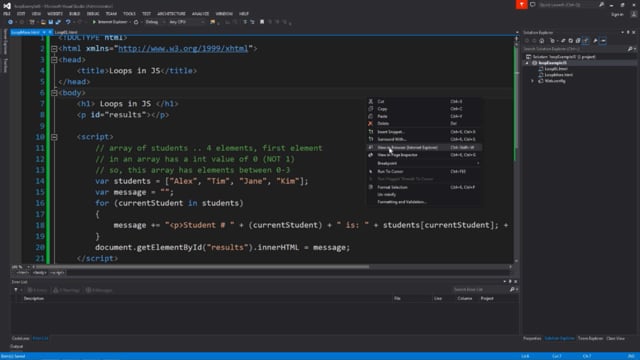Click the body breadcrumb below the editor
The height and width of the screenshot is (360, 640).
40,273
